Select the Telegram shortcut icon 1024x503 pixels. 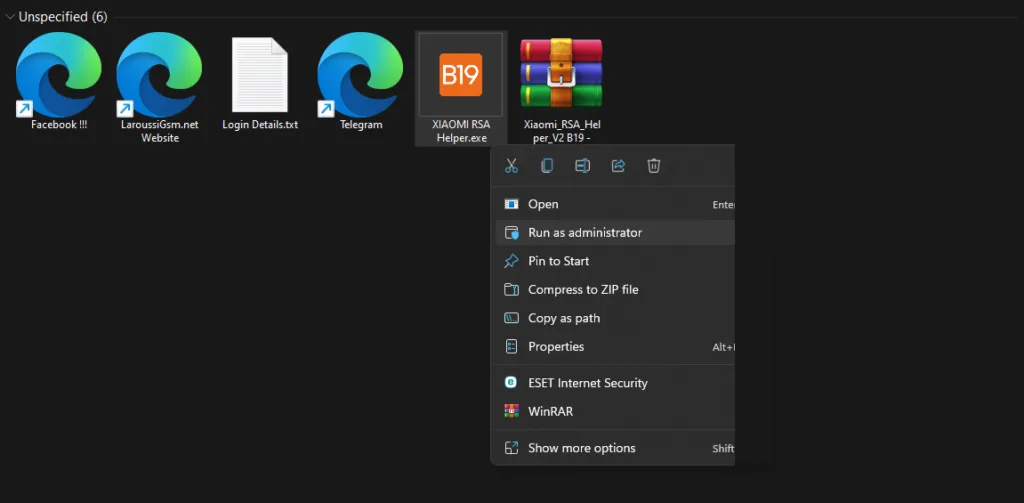360,74
